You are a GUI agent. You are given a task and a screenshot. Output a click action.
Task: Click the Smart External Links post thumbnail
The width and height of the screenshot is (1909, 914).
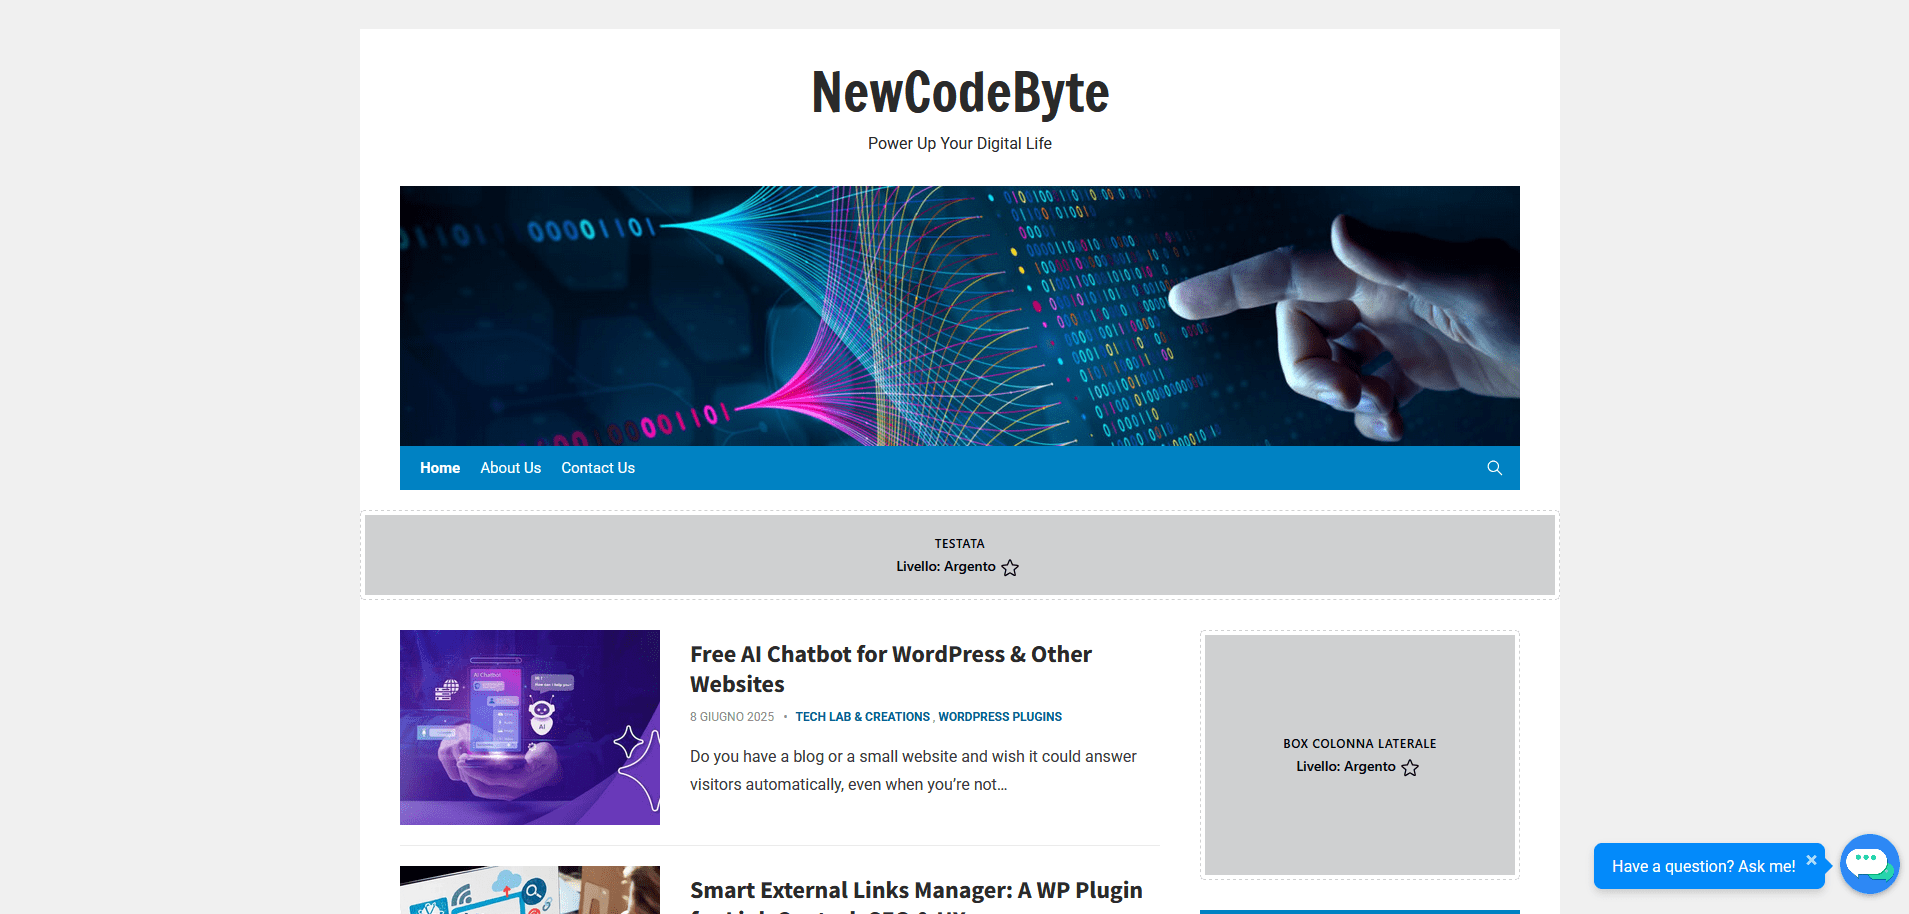coord(530,890)
